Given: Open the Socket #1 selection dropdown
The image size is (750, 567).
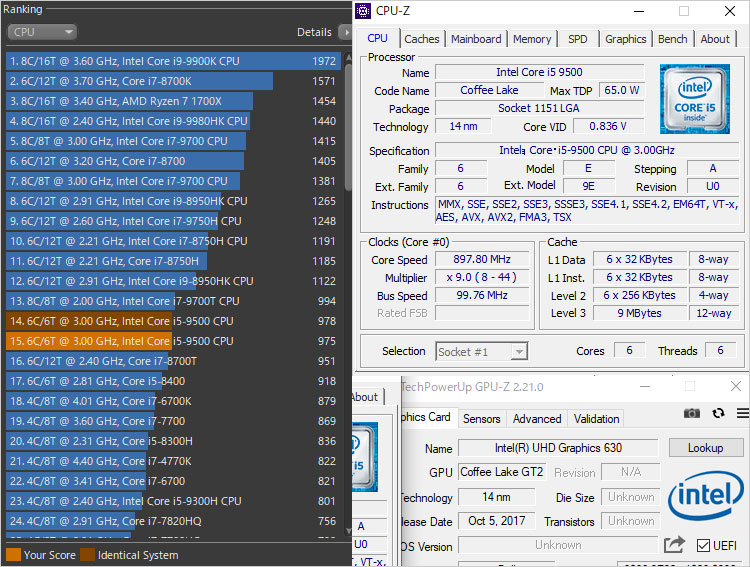Looking at the screenshot, I should click(x=482, y=352).
